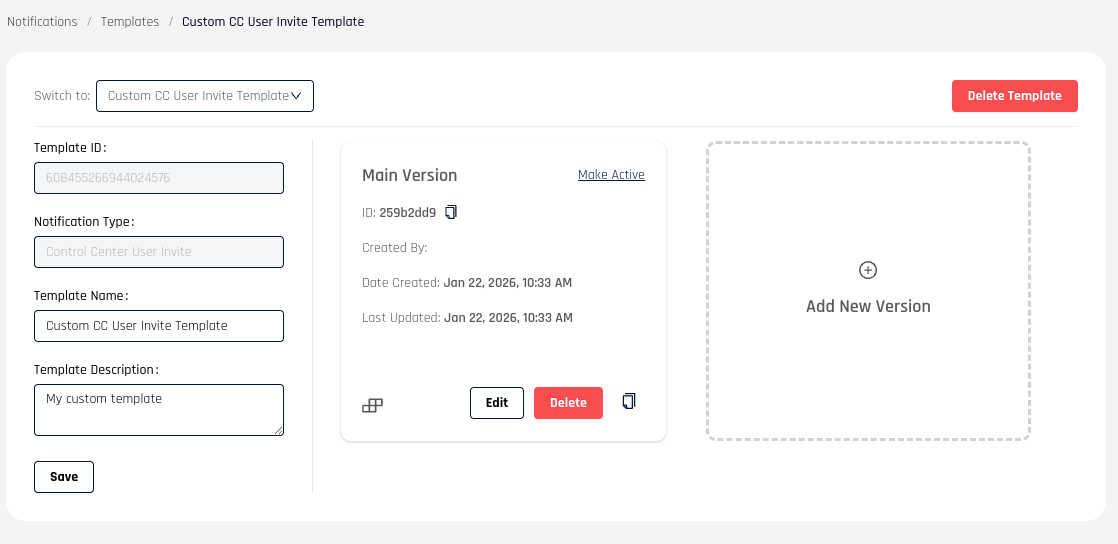
Task: Delete the Main Version using the red Delete button
Action: 568,403
